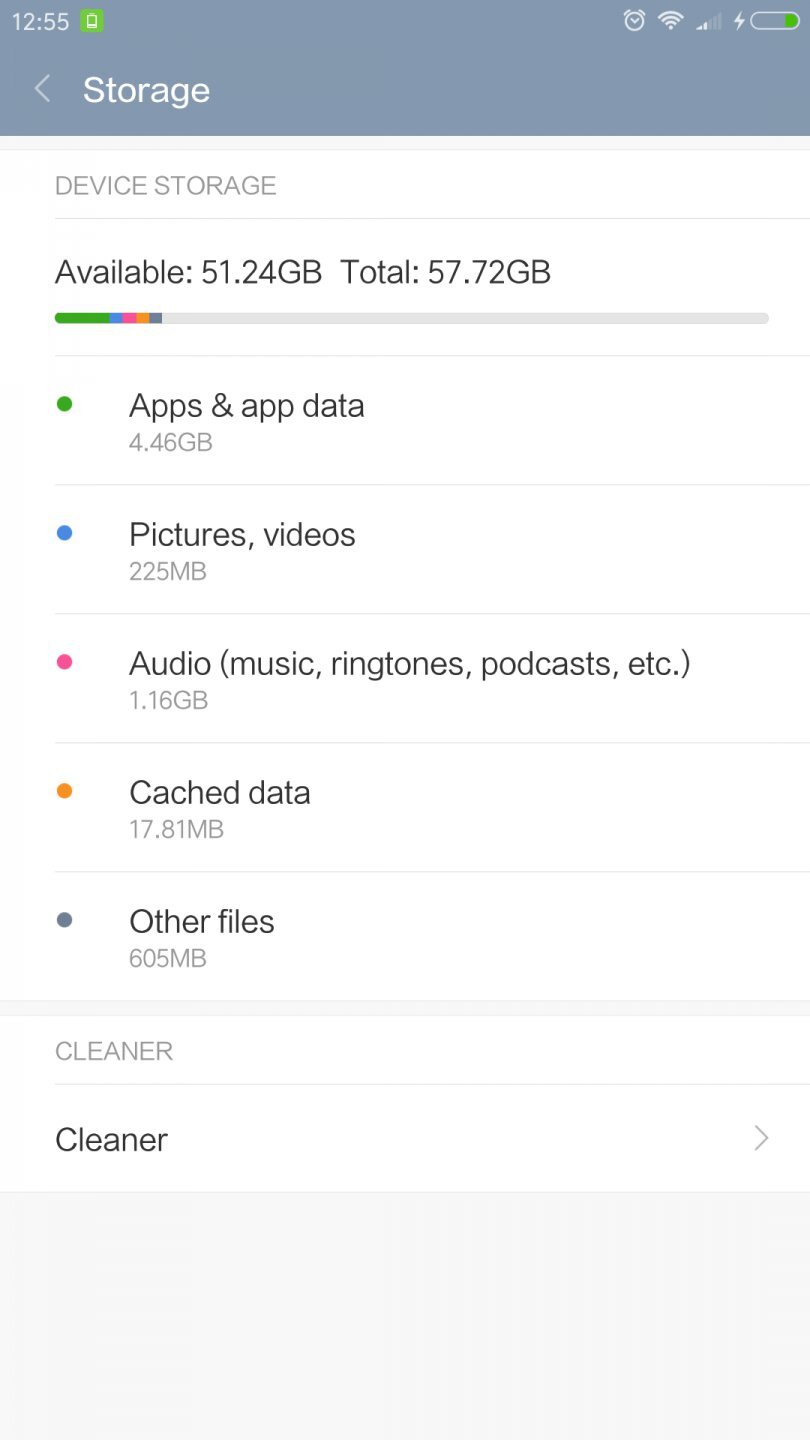Screen dimensions: 810x1440
Task: Tap the Available 51.24GB storage text
Action: (x=189, y=271)
